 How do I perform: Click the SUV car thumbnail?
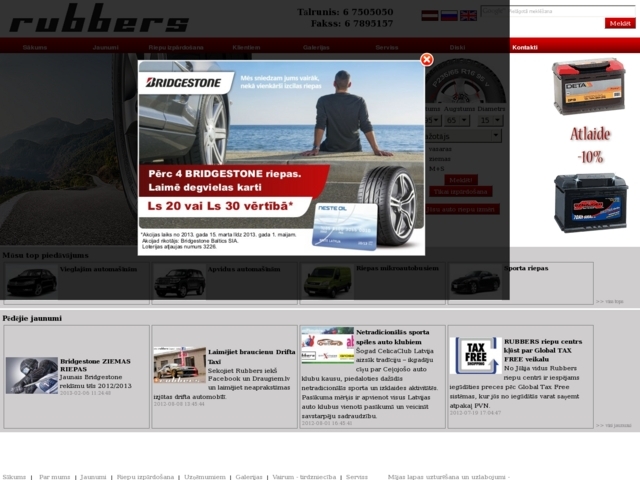(x=180, y=282)
